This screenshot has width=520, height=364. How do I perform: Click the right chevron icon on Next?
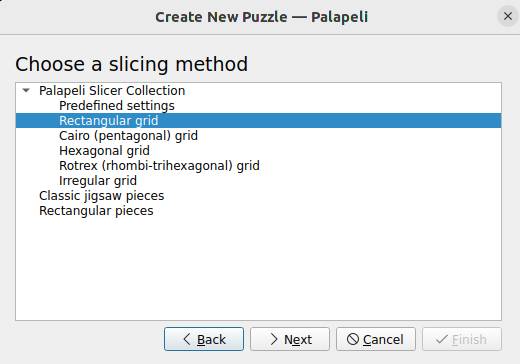[x=274, y=339]
